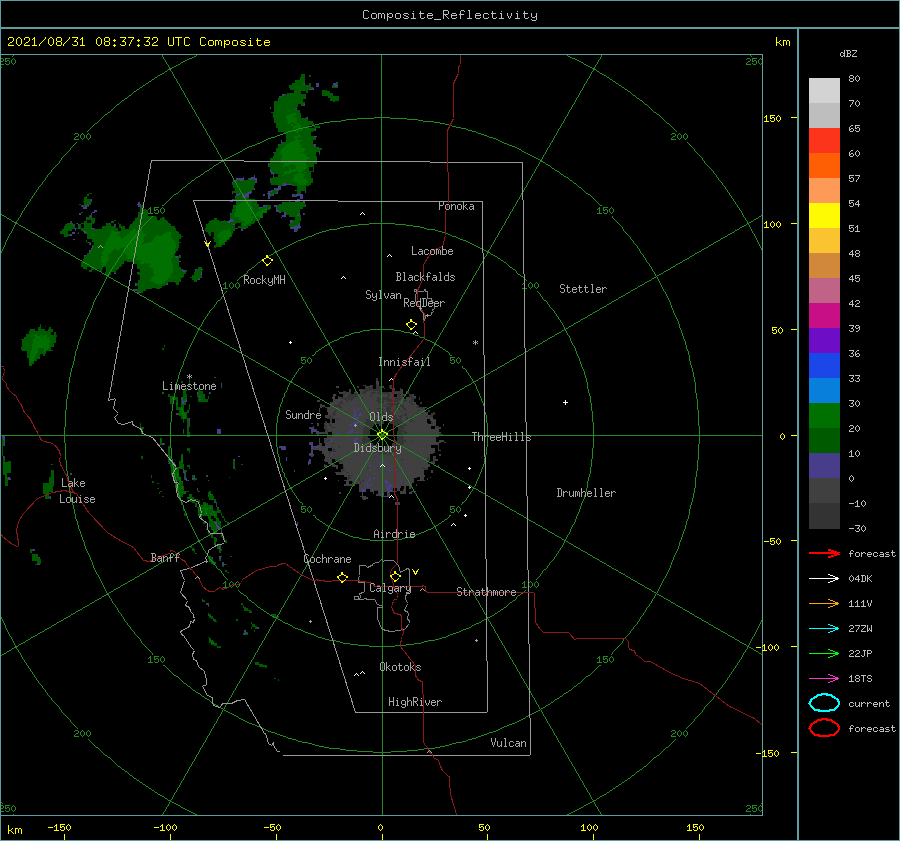
Task: Click the Limestone label
Action: click(x=189, y=386)
